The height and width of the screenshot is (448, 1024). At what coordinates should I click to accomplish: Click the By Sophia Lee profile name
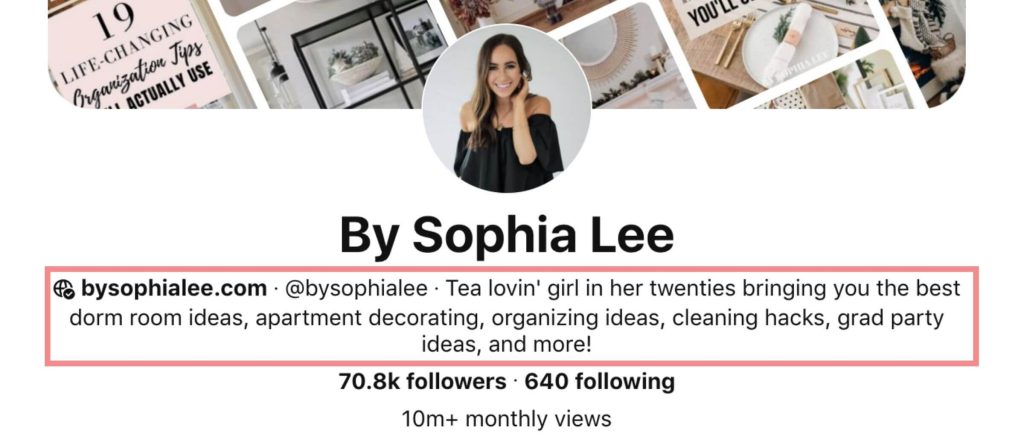(506, 234)
